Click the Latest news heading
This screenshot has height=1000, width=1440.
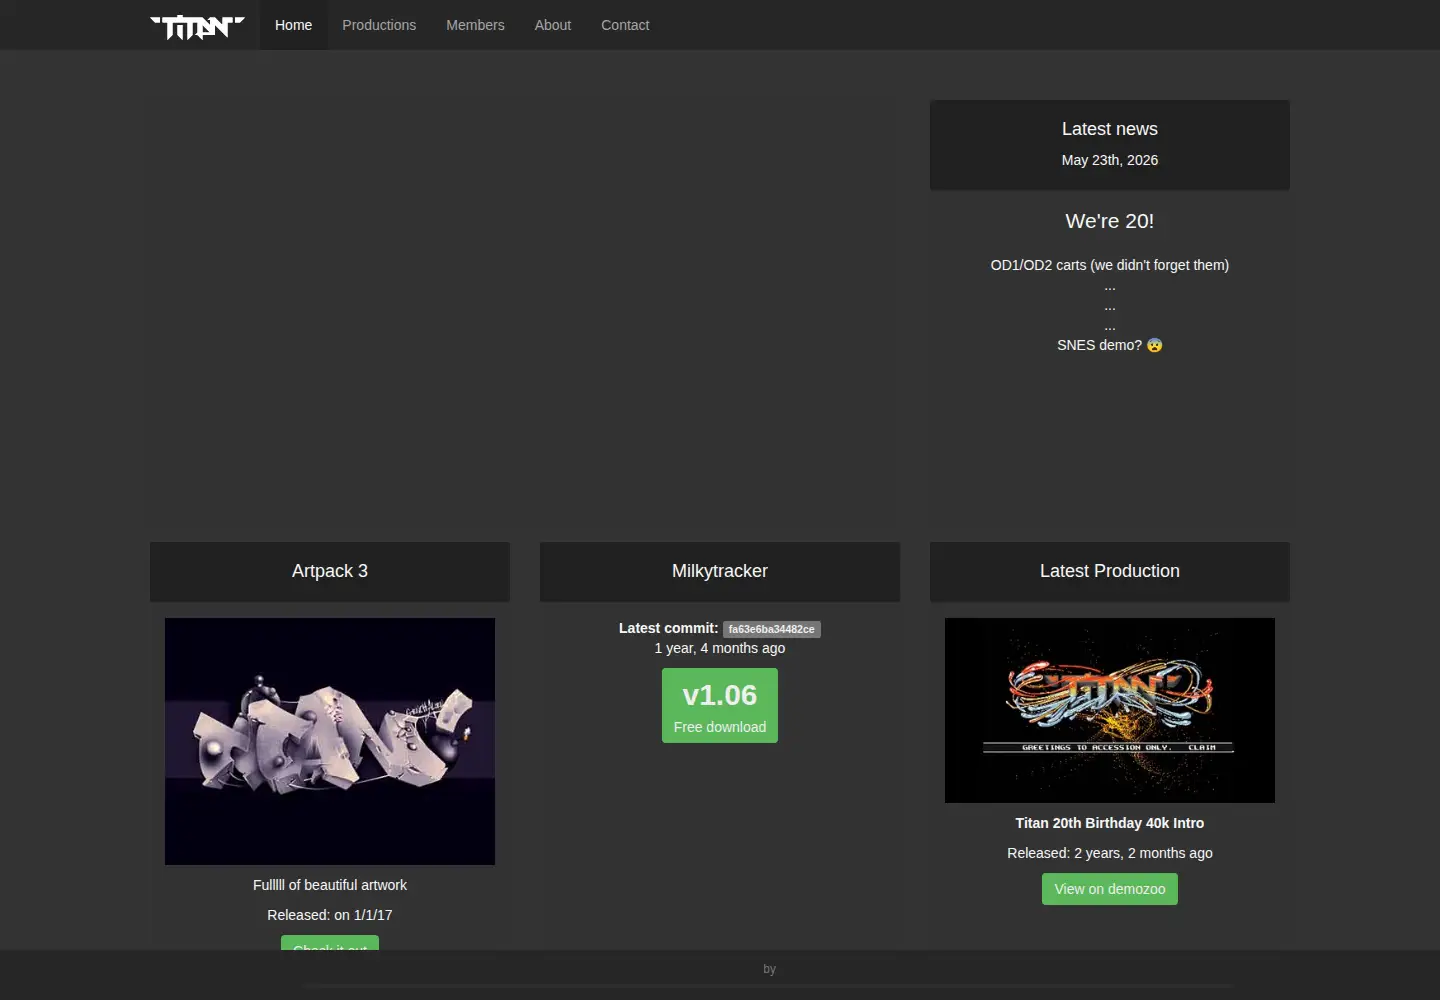pyautogui.click(x=1110, y=129)
